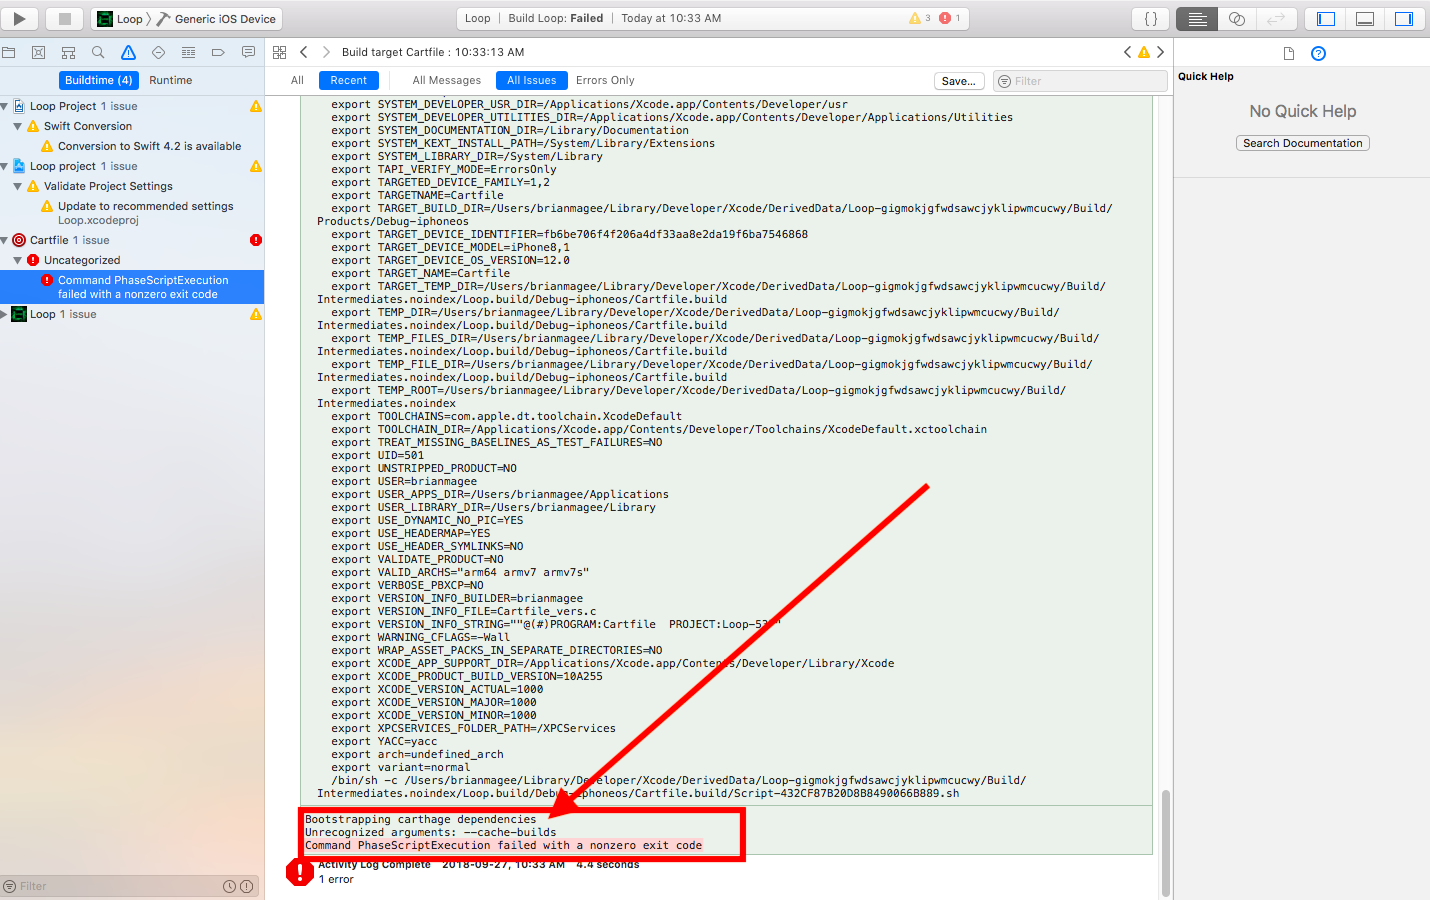Toggle the Navigator panel visibility
Viewport: 1430px width, 900px height.
(x=1326, y=18)
